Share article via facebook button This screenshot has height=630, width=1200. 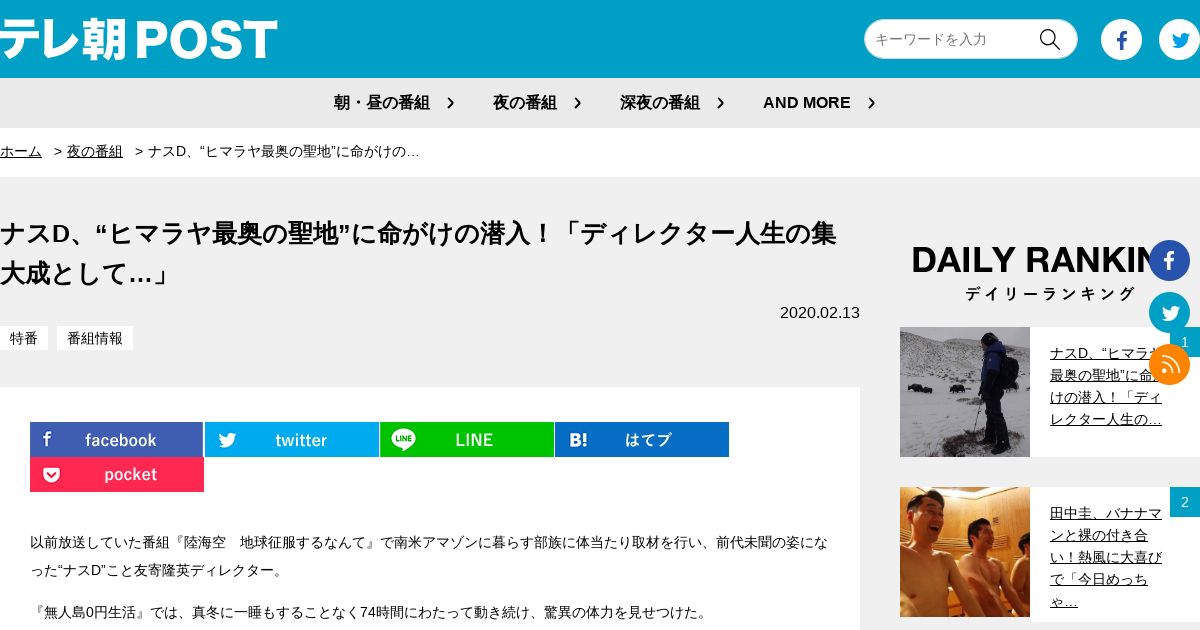click(116, 440)
